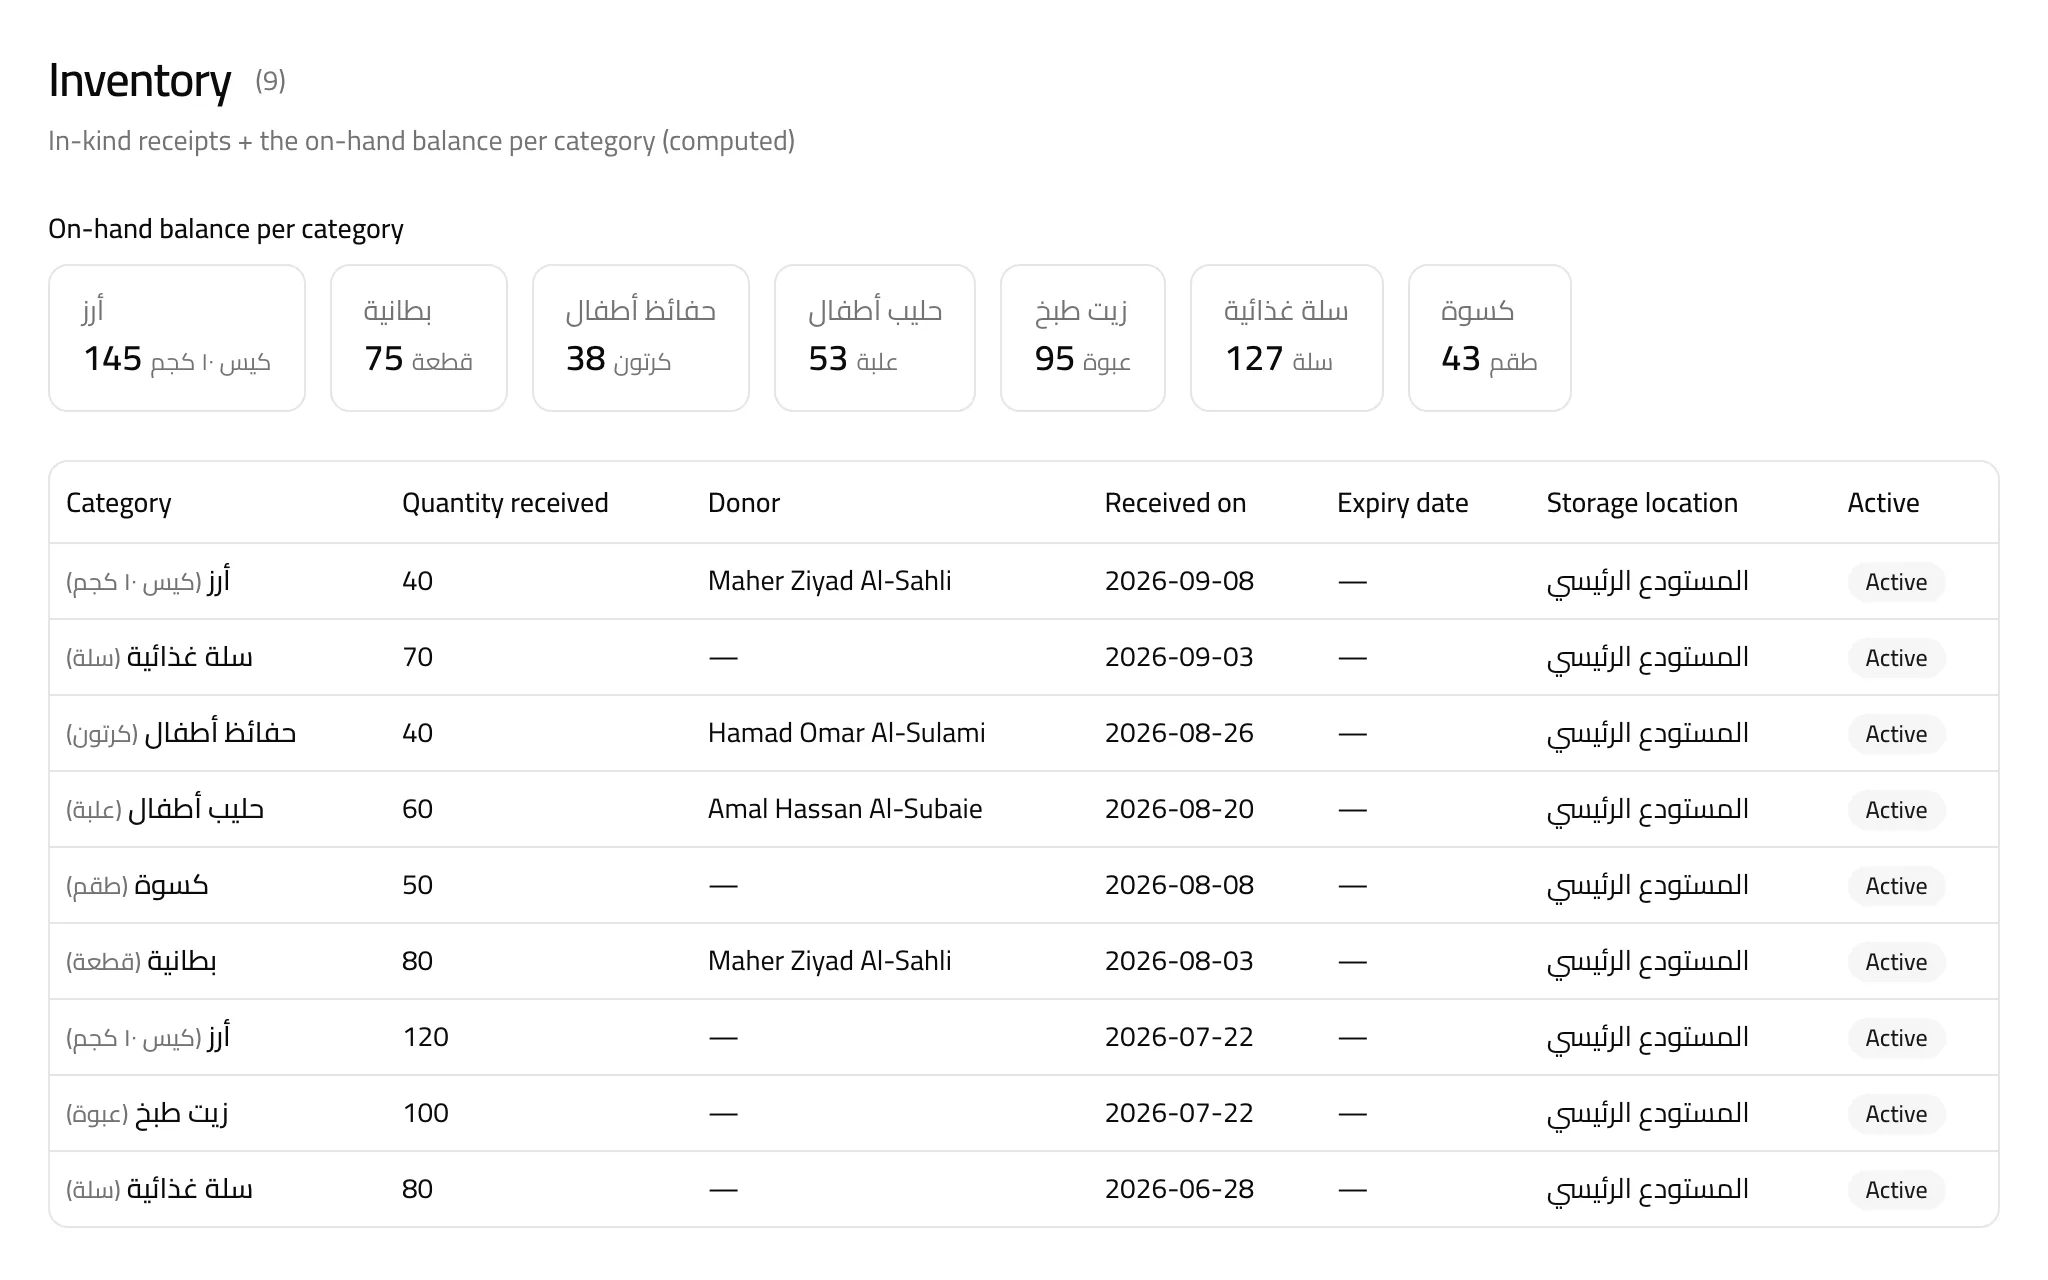Click received date 2026-08-20
Image resolution: width=2048 pixels, height=1280 pixels.
point(1179,809)
